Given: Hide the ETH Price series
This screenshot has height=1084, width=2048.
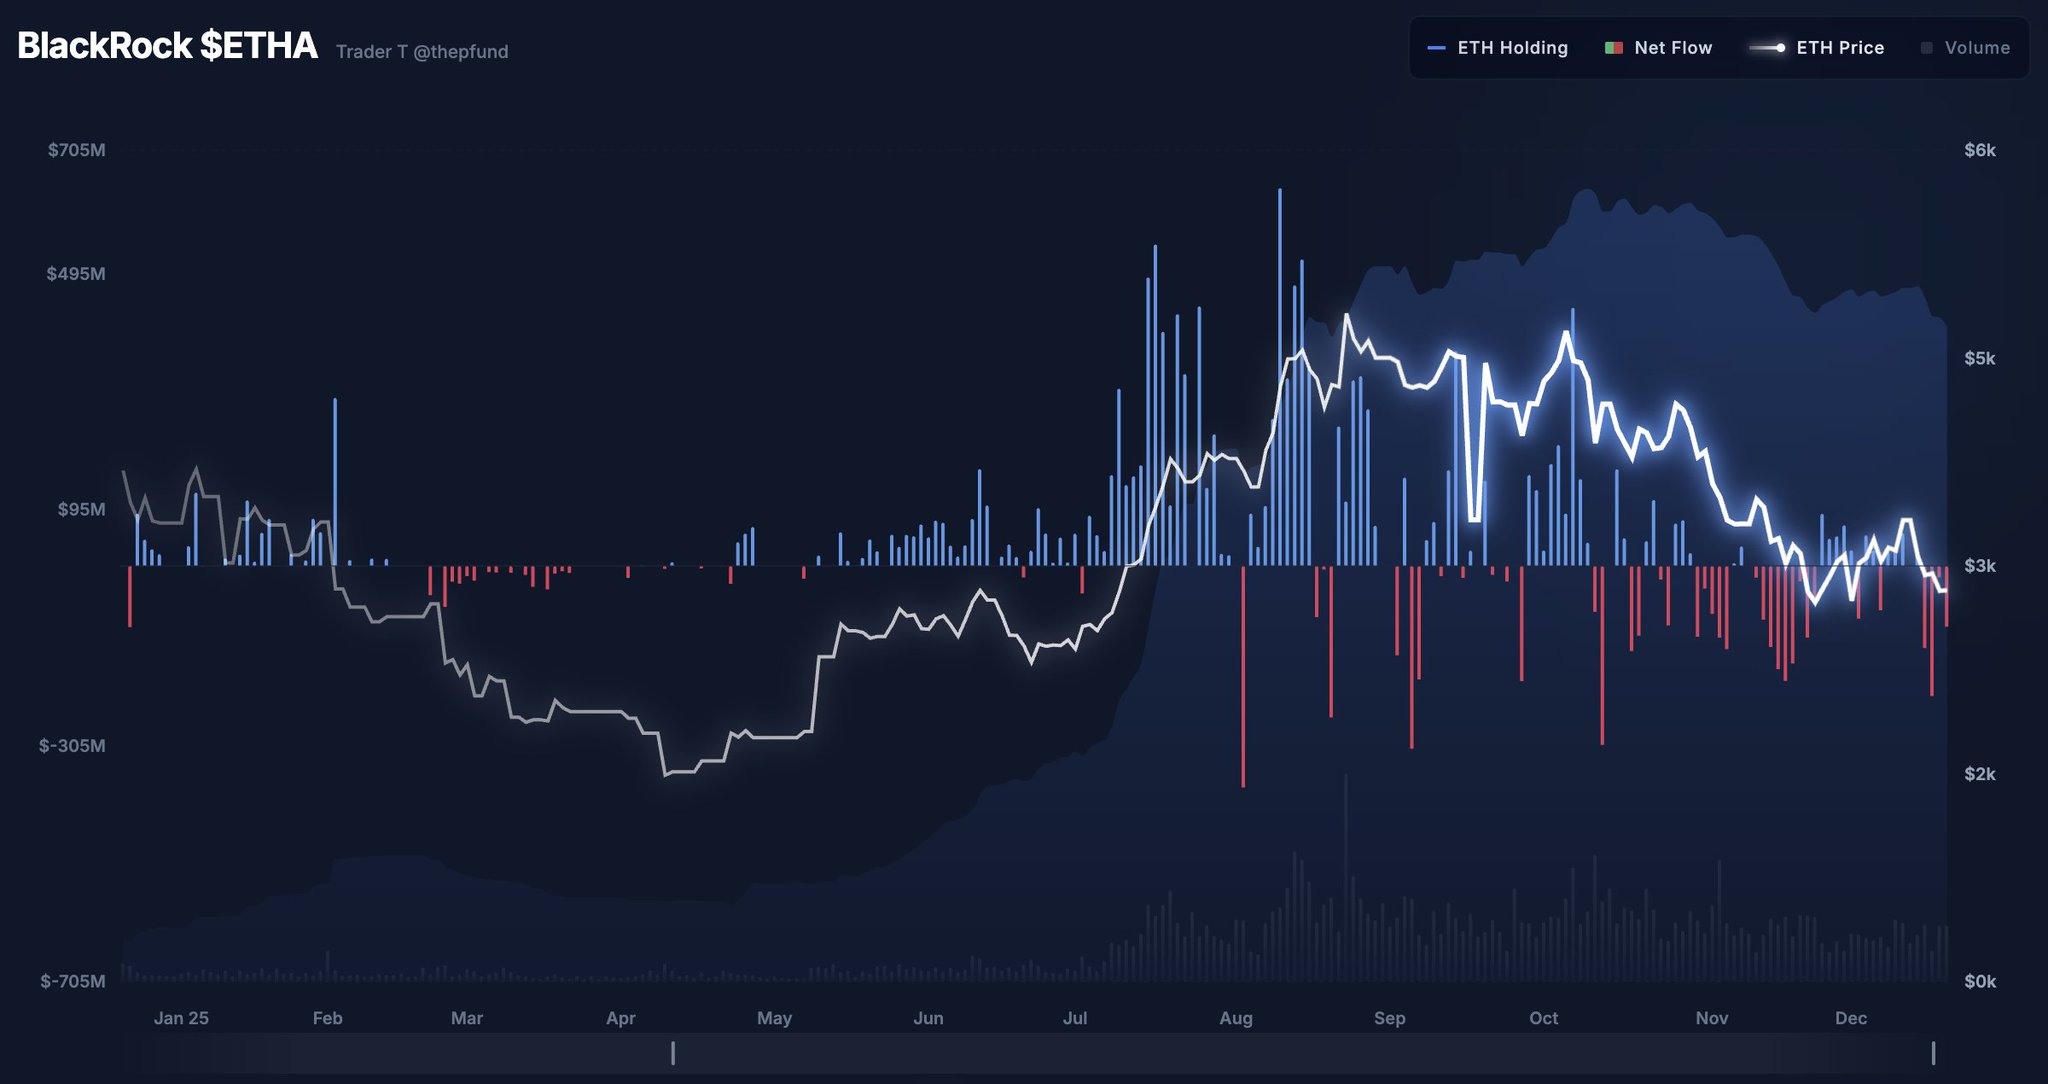Looking at the screenshot, I should point(1840,48).
